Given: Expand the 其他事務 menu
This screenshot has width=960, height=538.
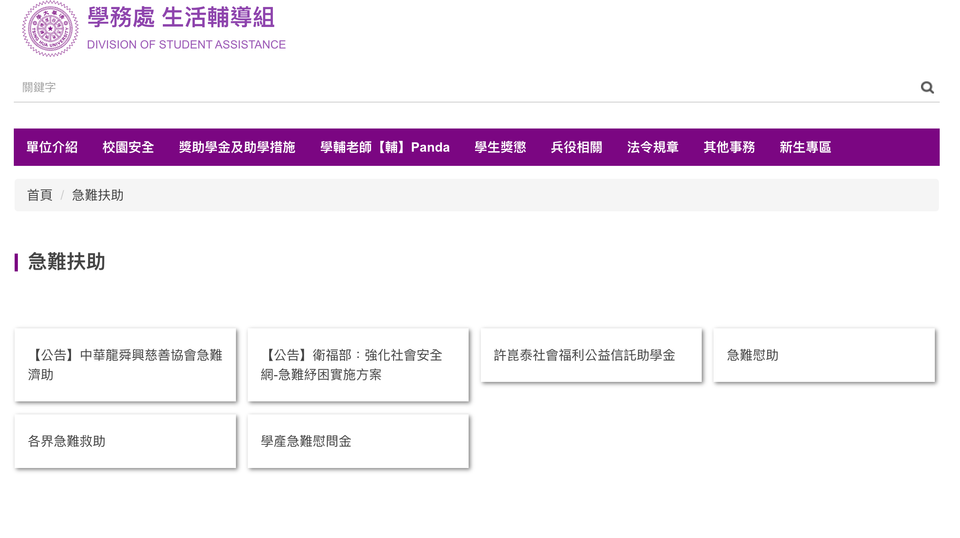Looking at the screenshot, I should click(x=729, y=147).
